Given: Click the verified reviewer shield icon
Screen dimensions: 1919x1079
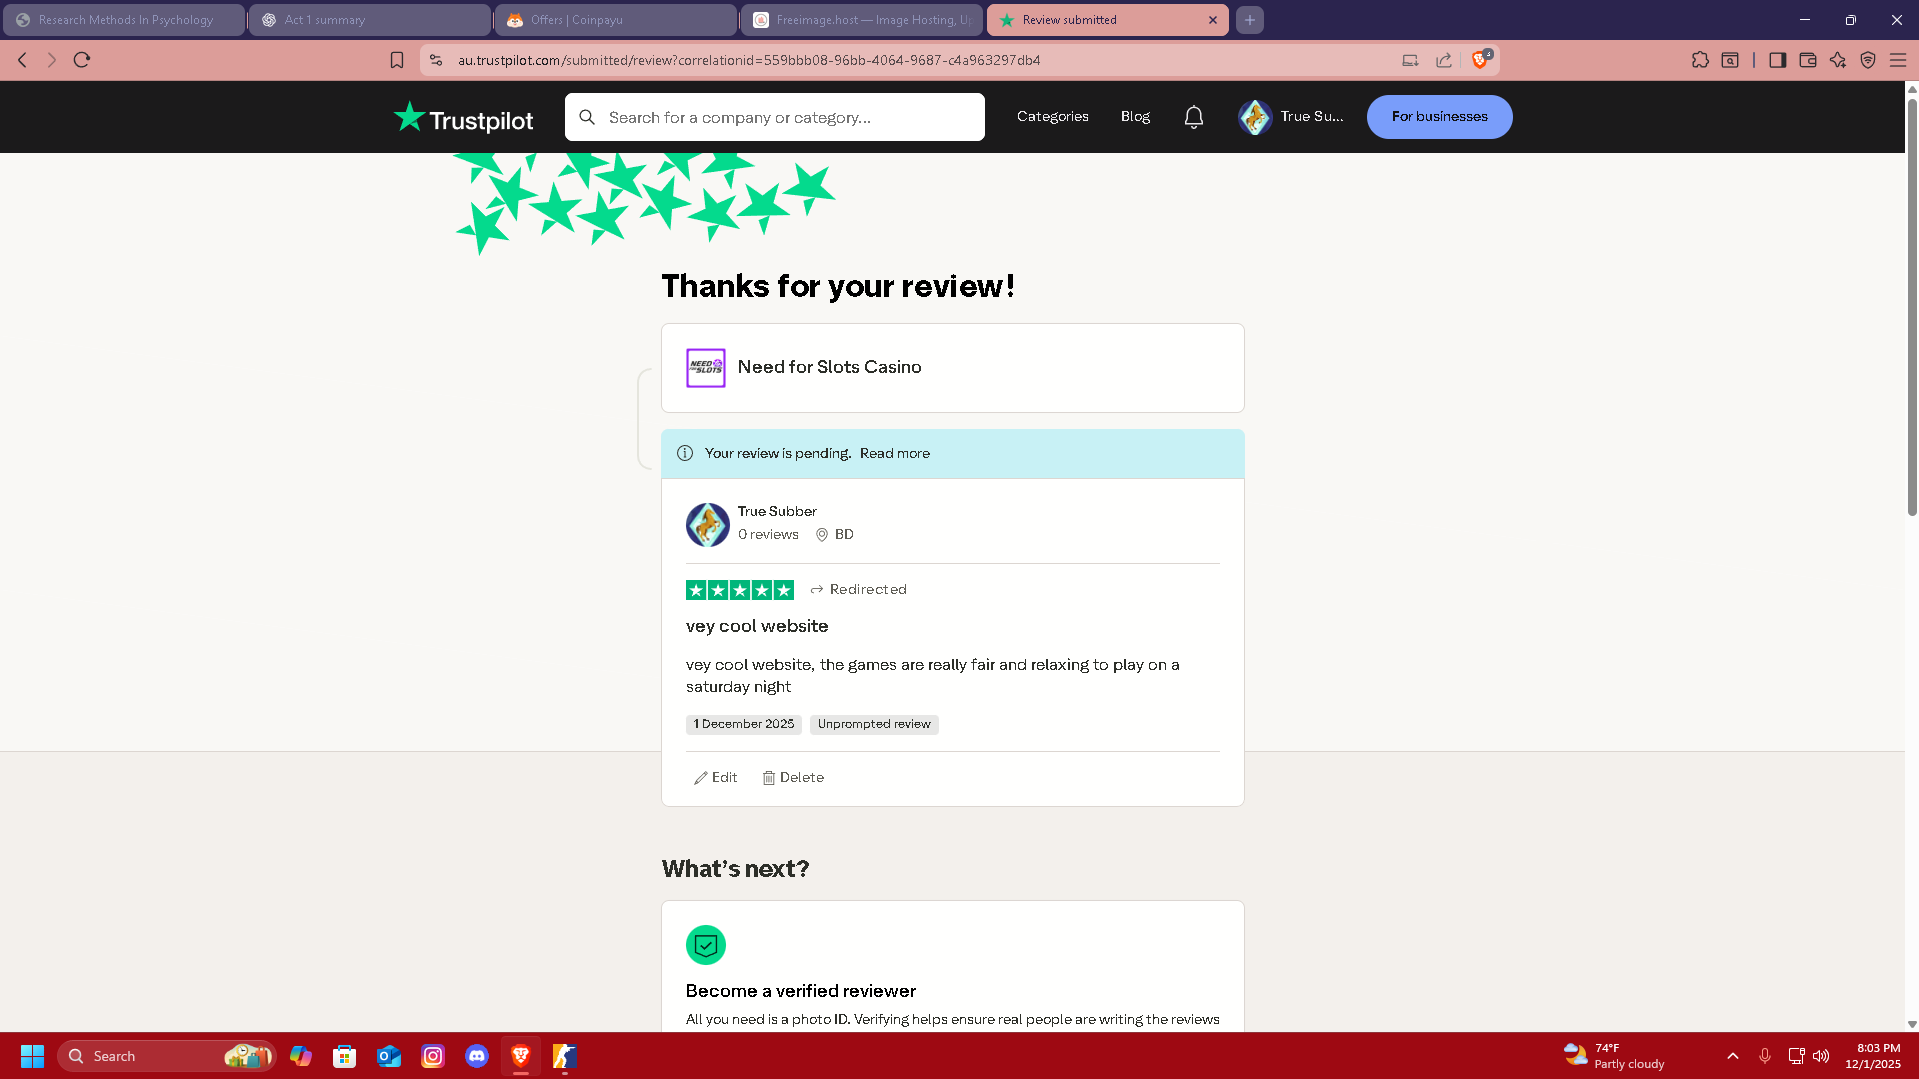Looking at the screenshot, I should (x=706, y=945).
